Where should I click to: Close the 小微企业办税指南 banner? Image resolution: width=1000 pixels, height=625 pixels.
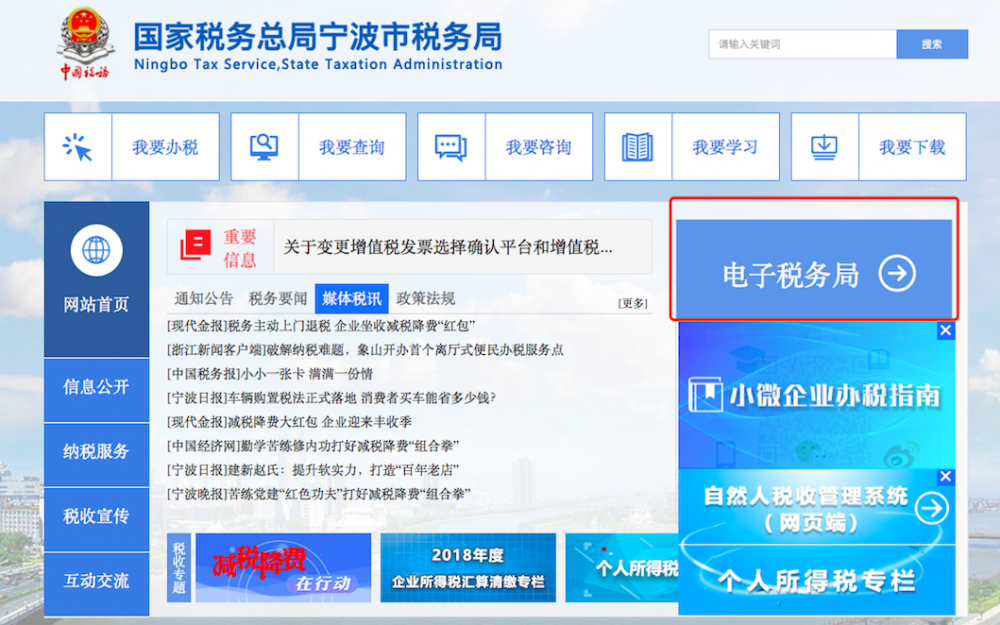(x=945, y=330)
